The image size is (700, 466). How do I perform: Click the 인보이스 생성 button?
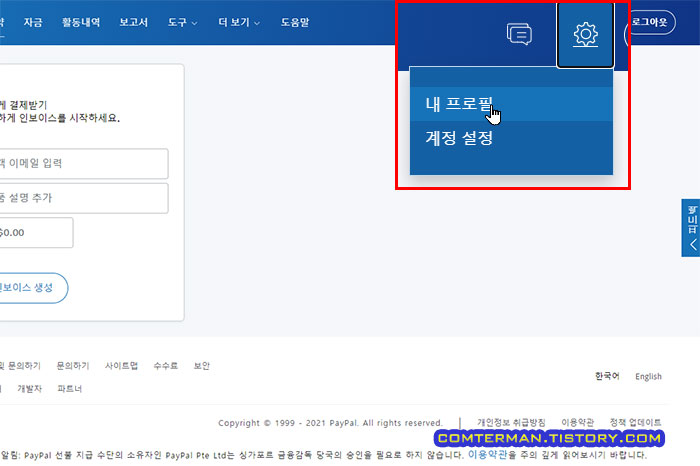pyautogui.click(x=33, y=288)
